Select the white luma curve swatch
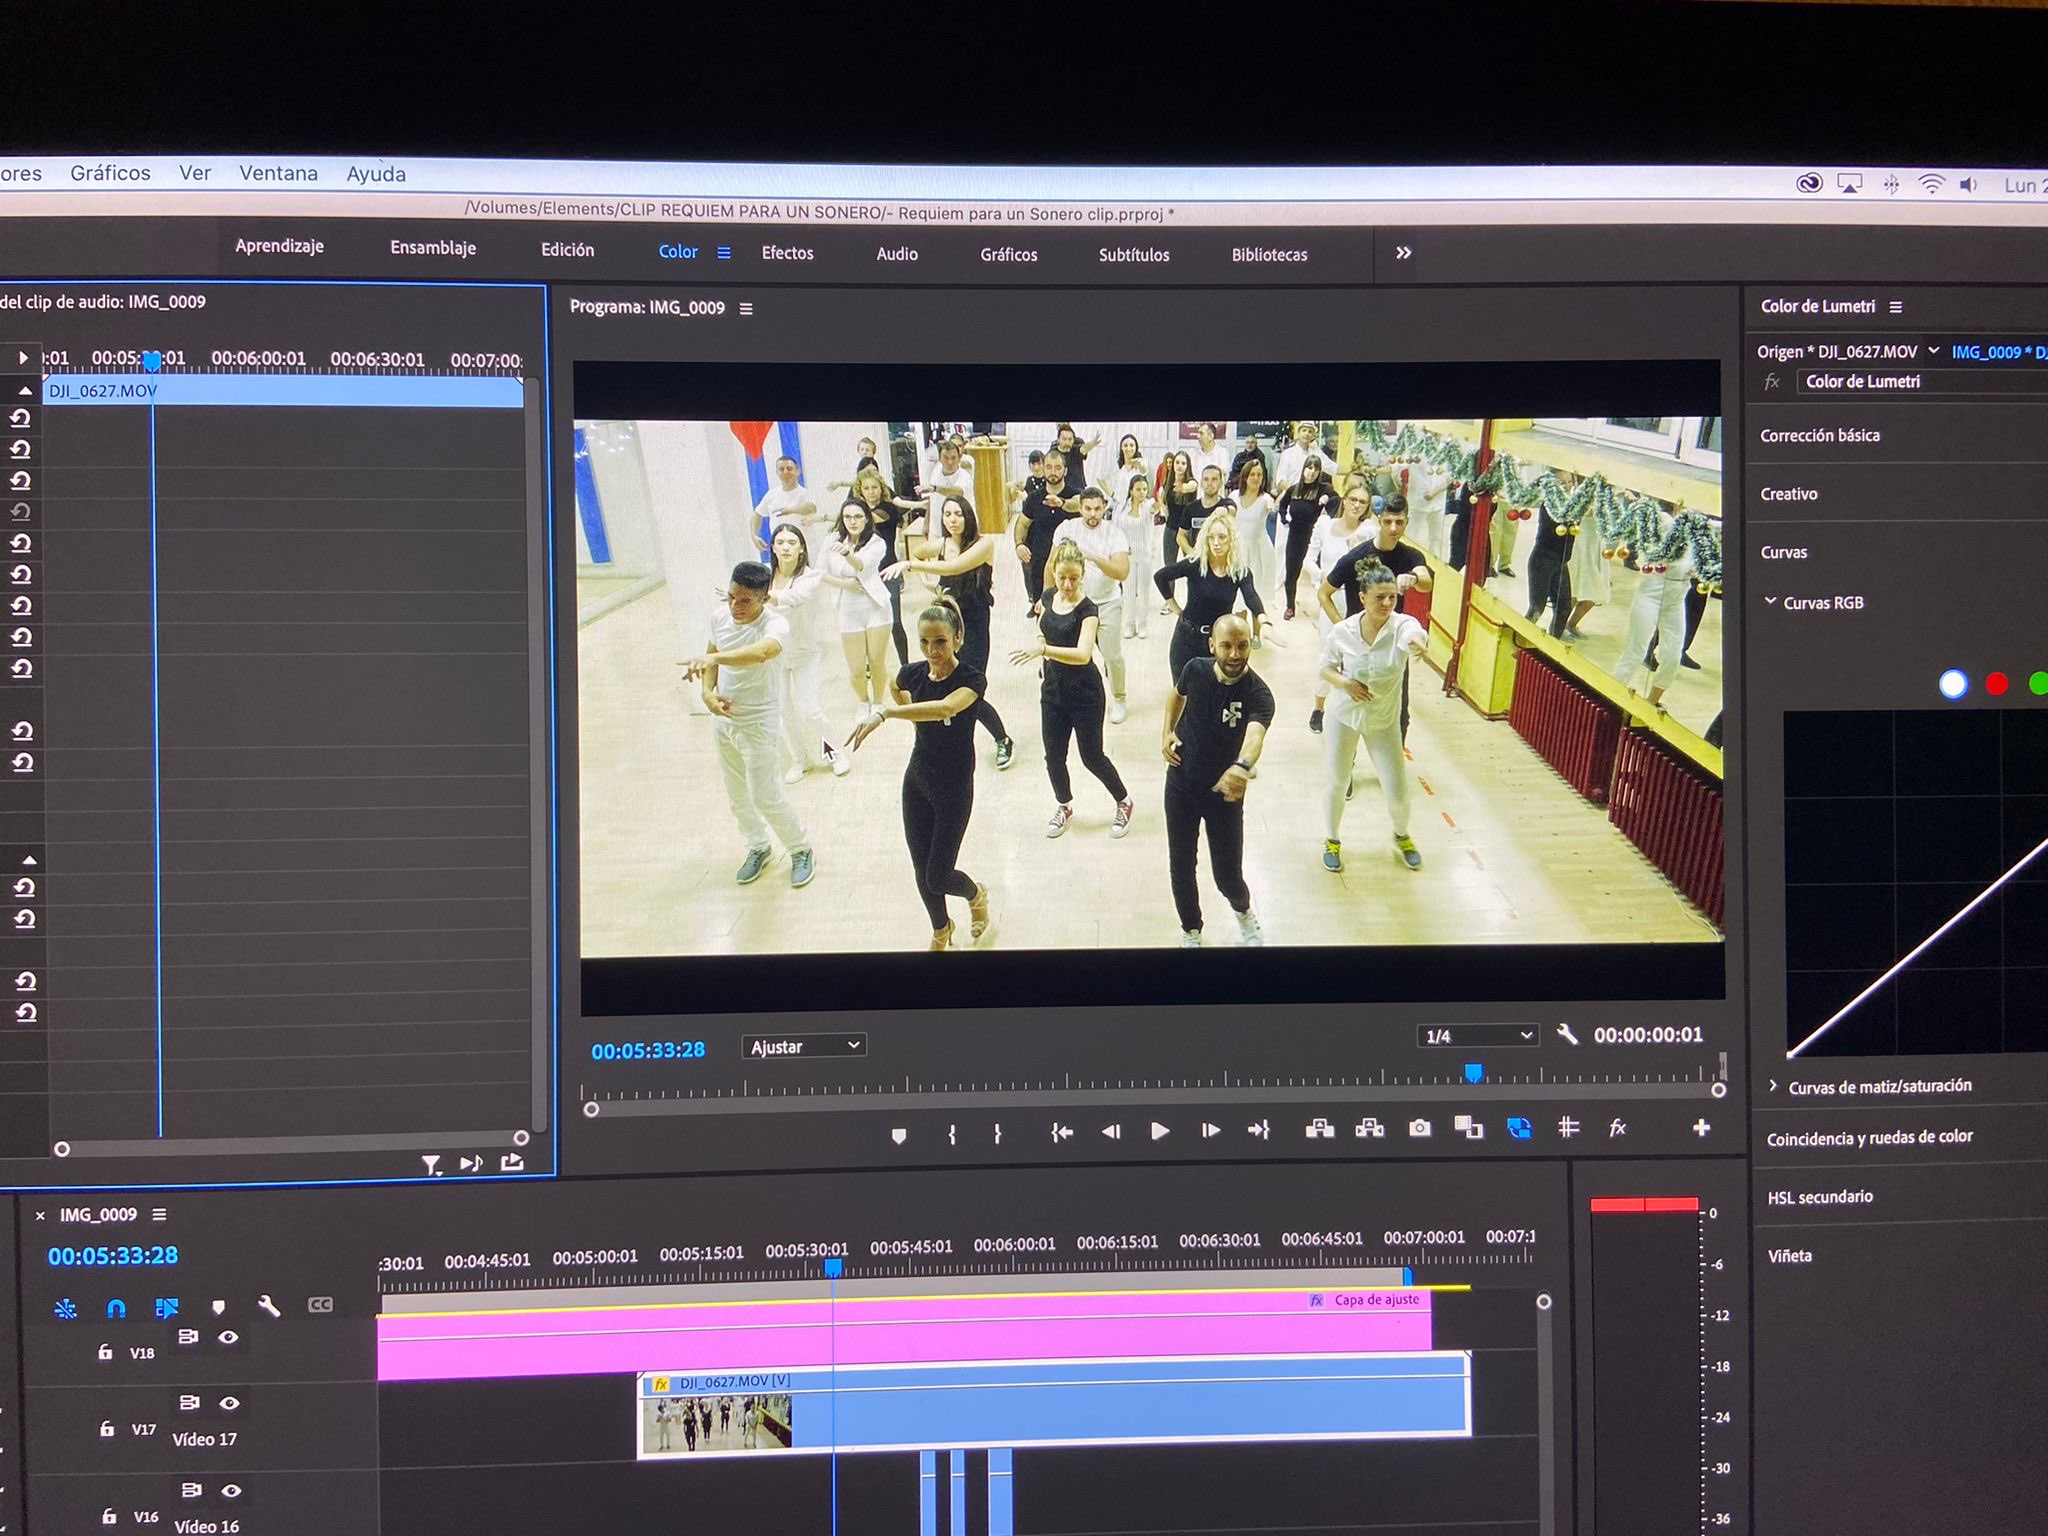 point(1953,684)
